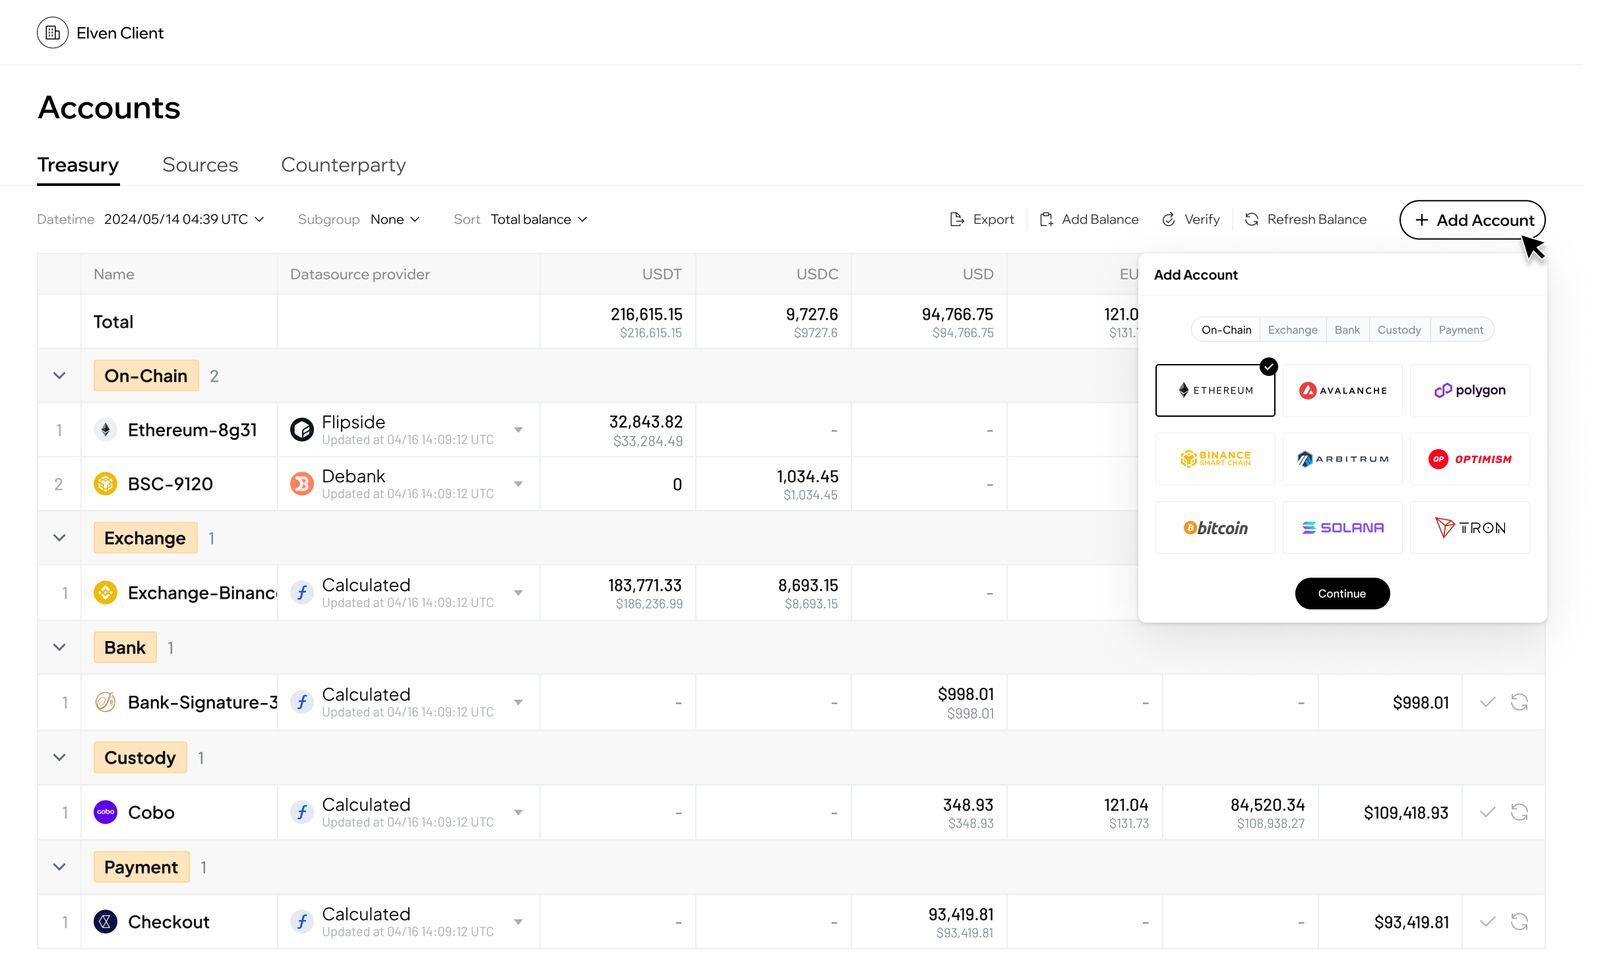The image size is (1600, 980).
Task: Select the Ethereum network option
Action: 1214,390
